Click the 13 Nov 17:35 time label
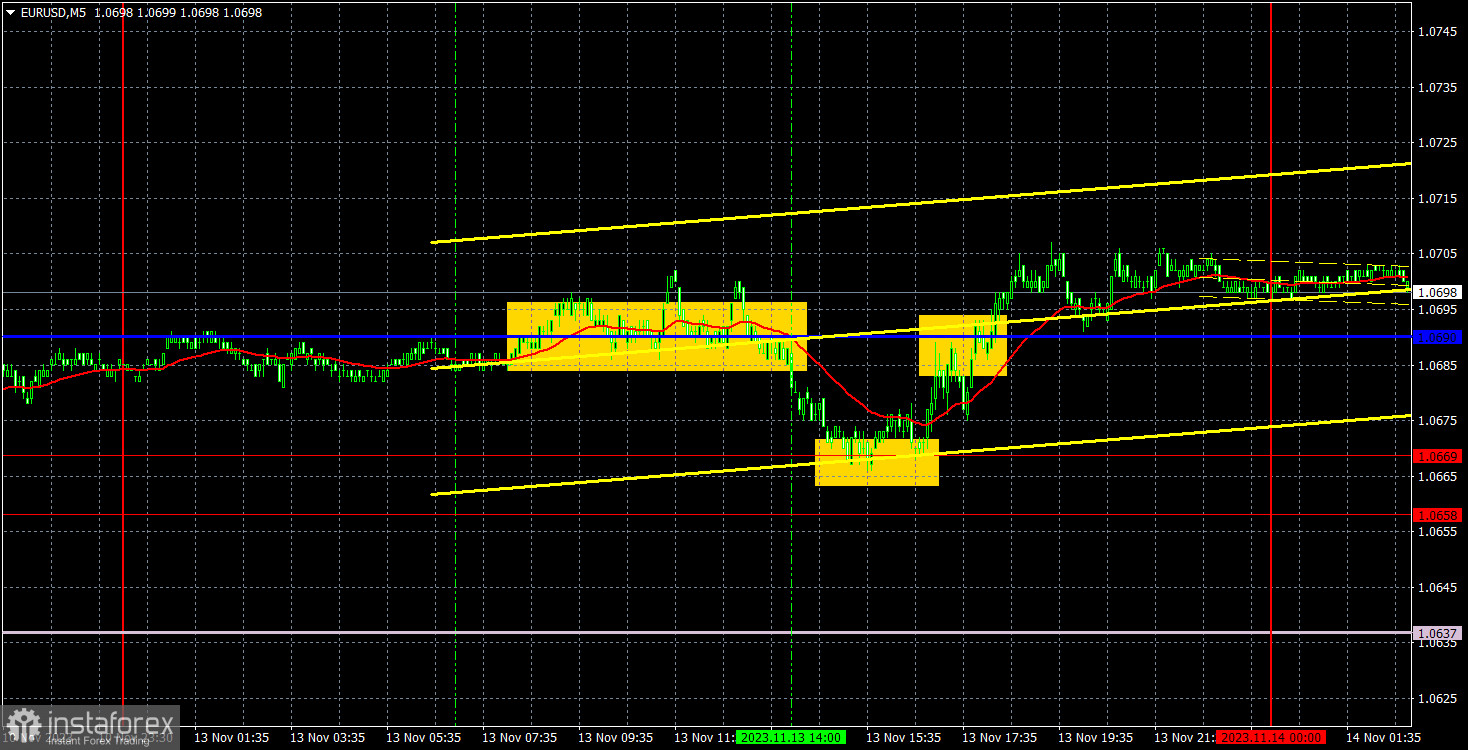The width and height of the screenshot is (1468, 750). tap(1000, 737)
